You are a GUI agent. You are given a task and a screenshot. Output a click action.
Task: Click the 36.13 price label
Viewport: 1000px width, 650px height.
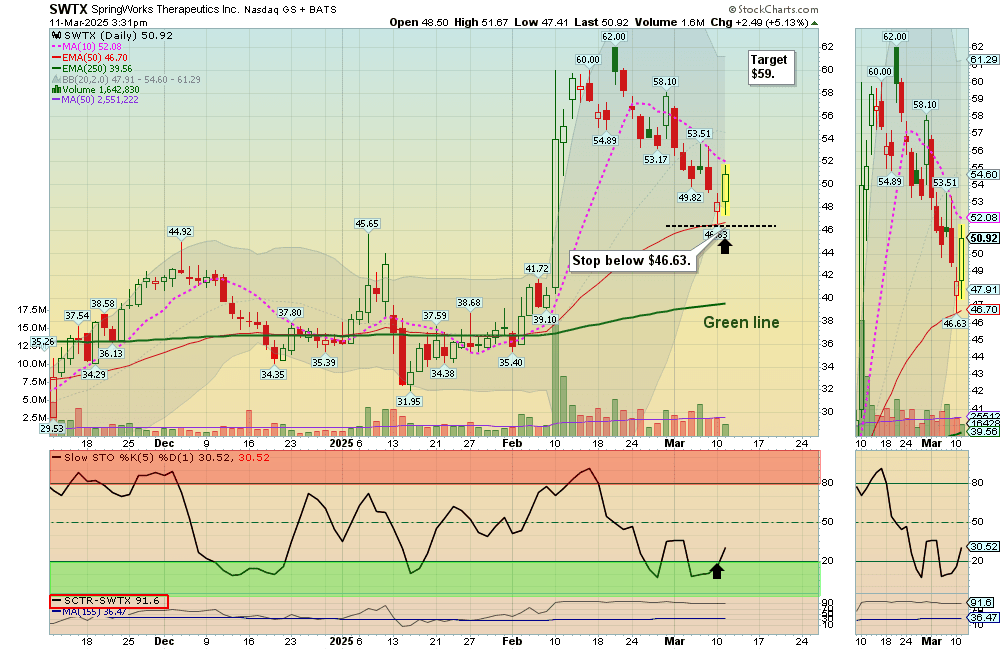pyautogui.click(x=111, y=353)
